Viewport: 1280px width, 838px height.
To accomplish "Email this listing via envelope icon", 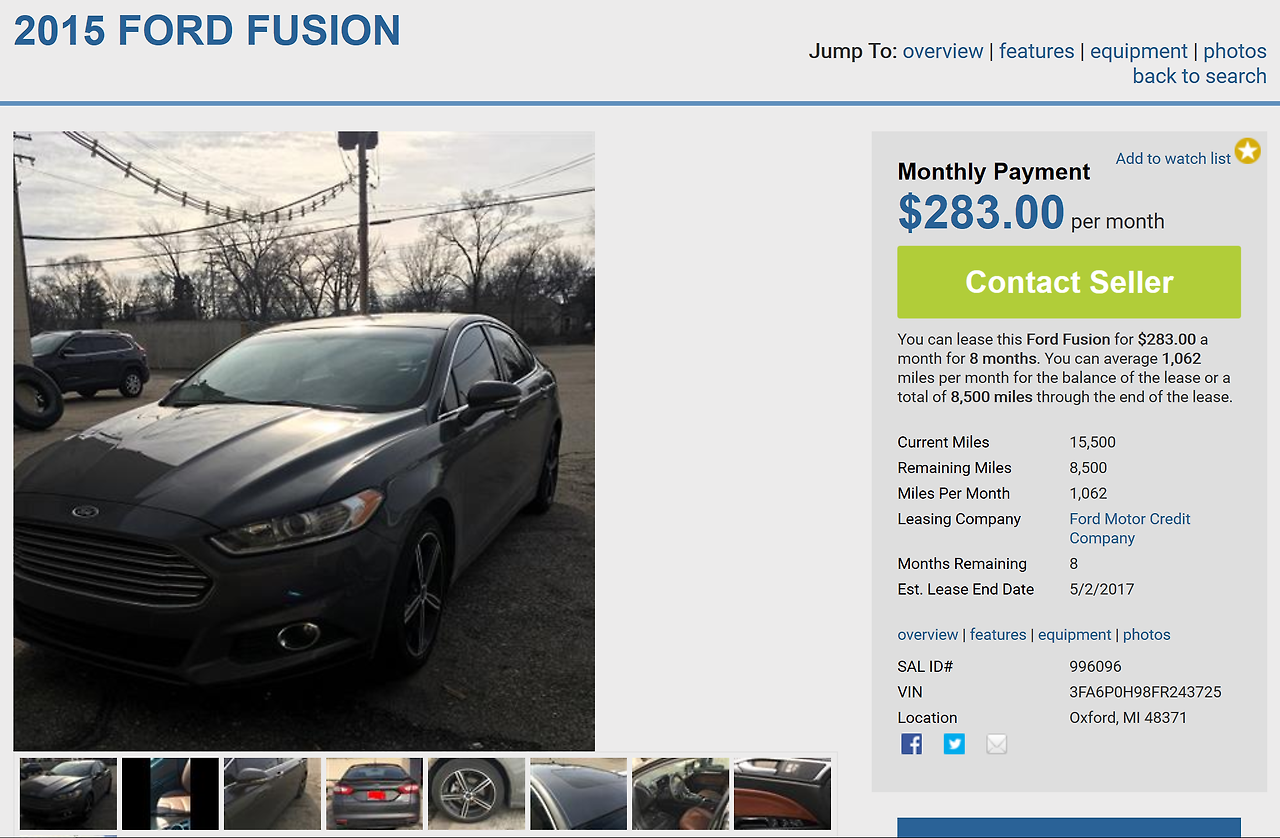I will [997, 744].
